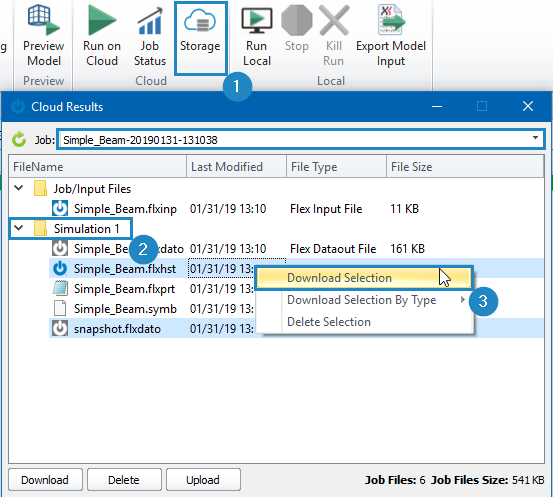Image resolution: width=553 pixels, height=497 pixels.
Task: Click the Stop octagon icon
Action: pyautogui.click(x=297, y=20)
